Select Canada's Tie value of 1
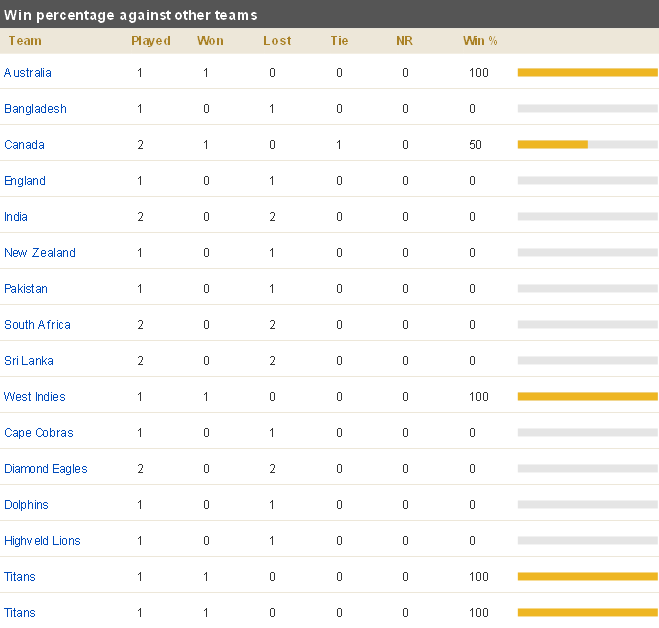Viewport: 659px width, 628px height. [x=339, y=145]
